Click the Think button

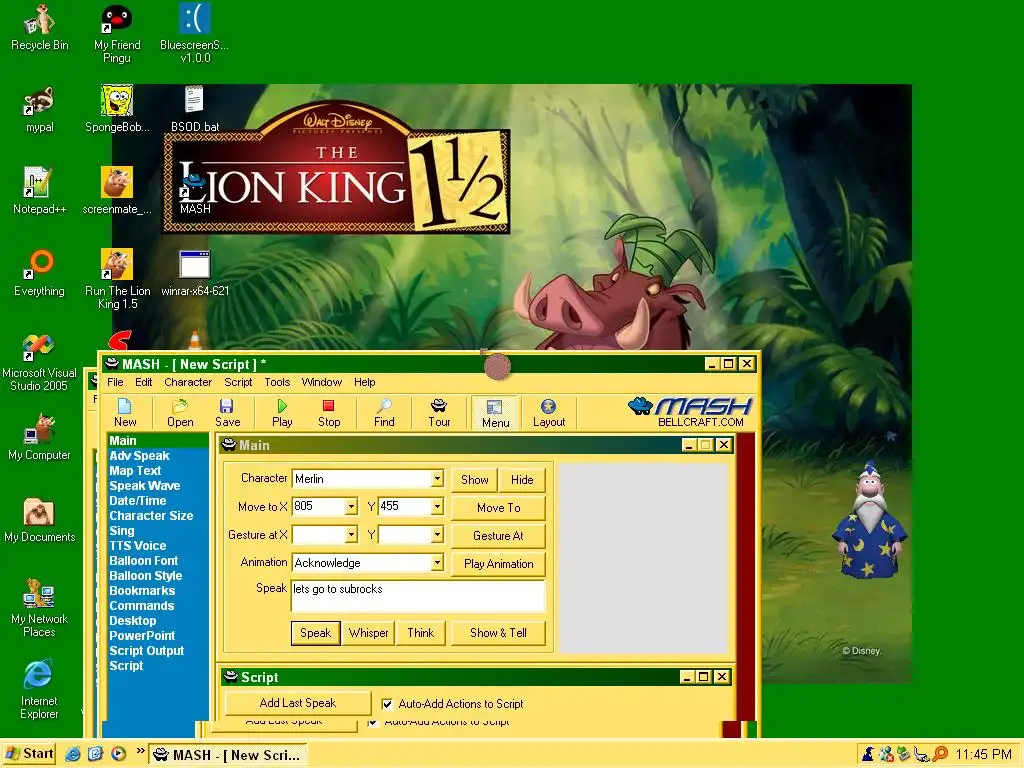(421, 633)
